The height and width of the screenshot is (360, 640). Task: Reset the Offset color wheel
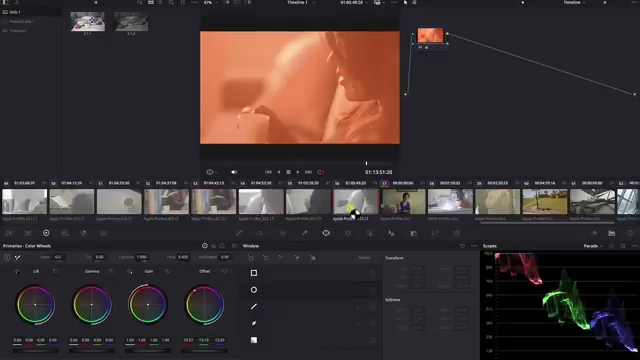pyautogui.click(x=224, y=271)
